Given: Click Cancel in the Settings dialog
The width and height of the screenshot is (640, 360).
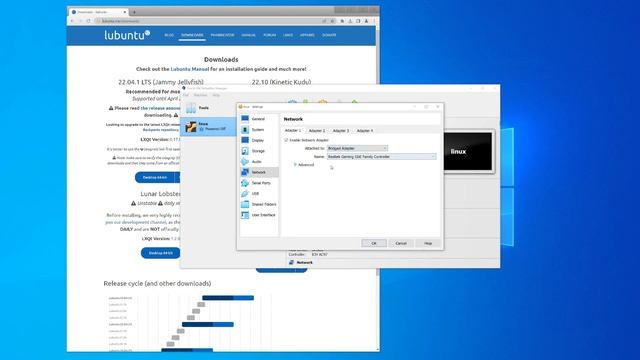Looking at the screenshot, I should (401, 243).
